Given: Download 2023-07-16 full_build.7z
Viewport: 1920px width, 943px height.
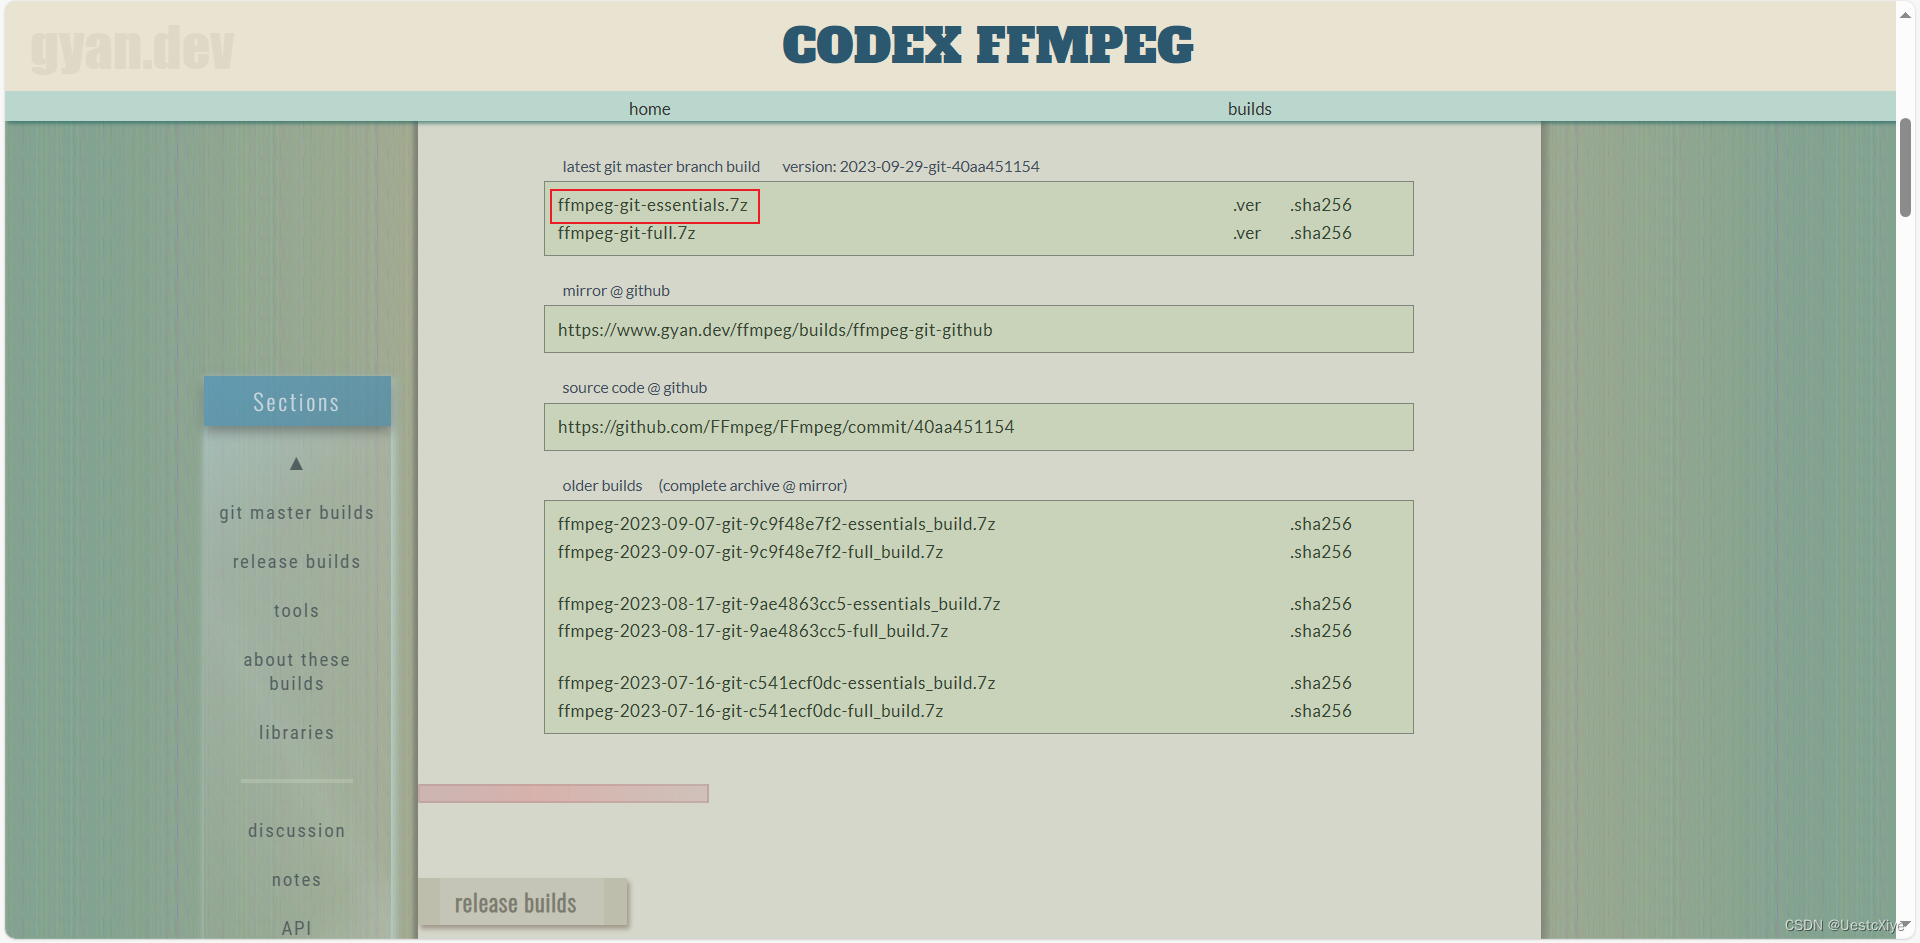Looking at the screenshot, I should coord(750,711).
